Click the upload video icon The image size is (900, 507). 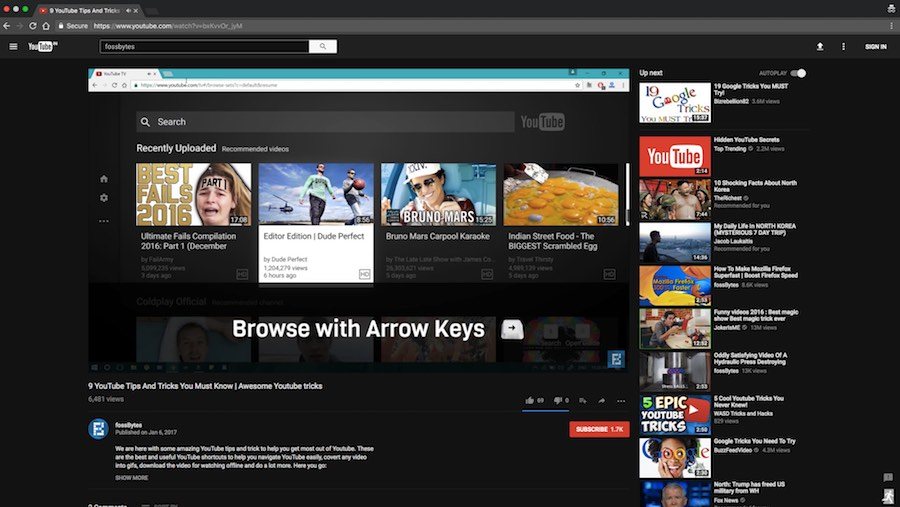click(820, 46)
